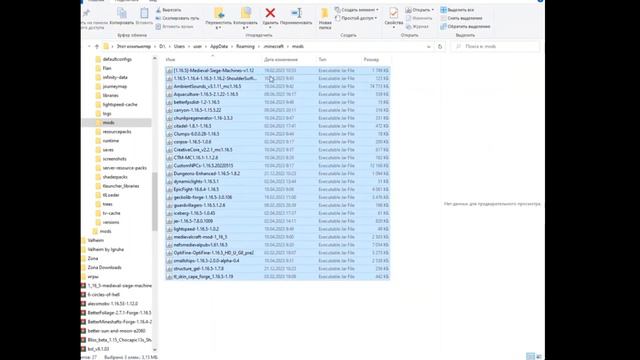Open the saves folder in the tree

click(x=108, y=150)
